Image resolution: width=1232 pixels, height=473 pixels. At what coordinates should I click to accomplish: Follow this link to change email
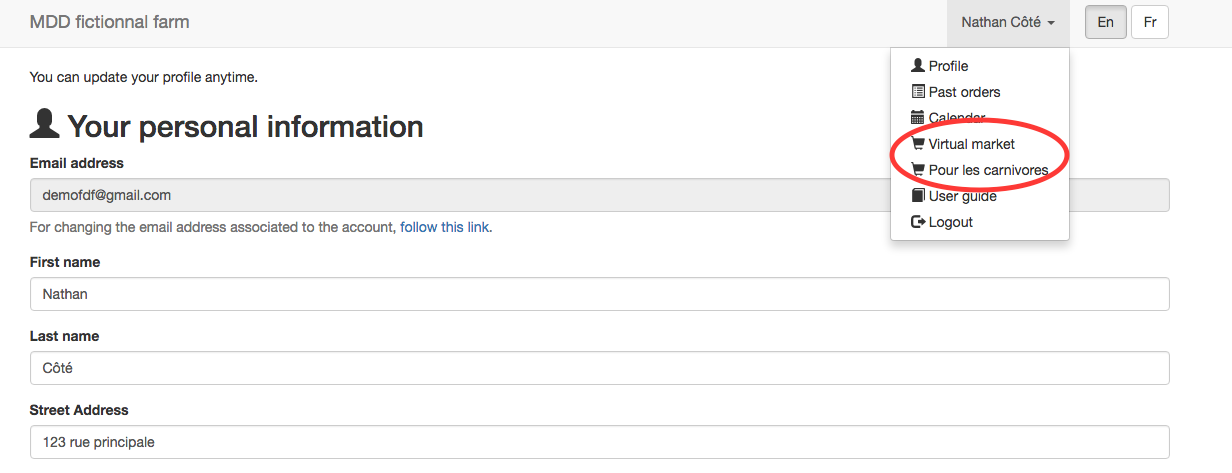point(445,227)
